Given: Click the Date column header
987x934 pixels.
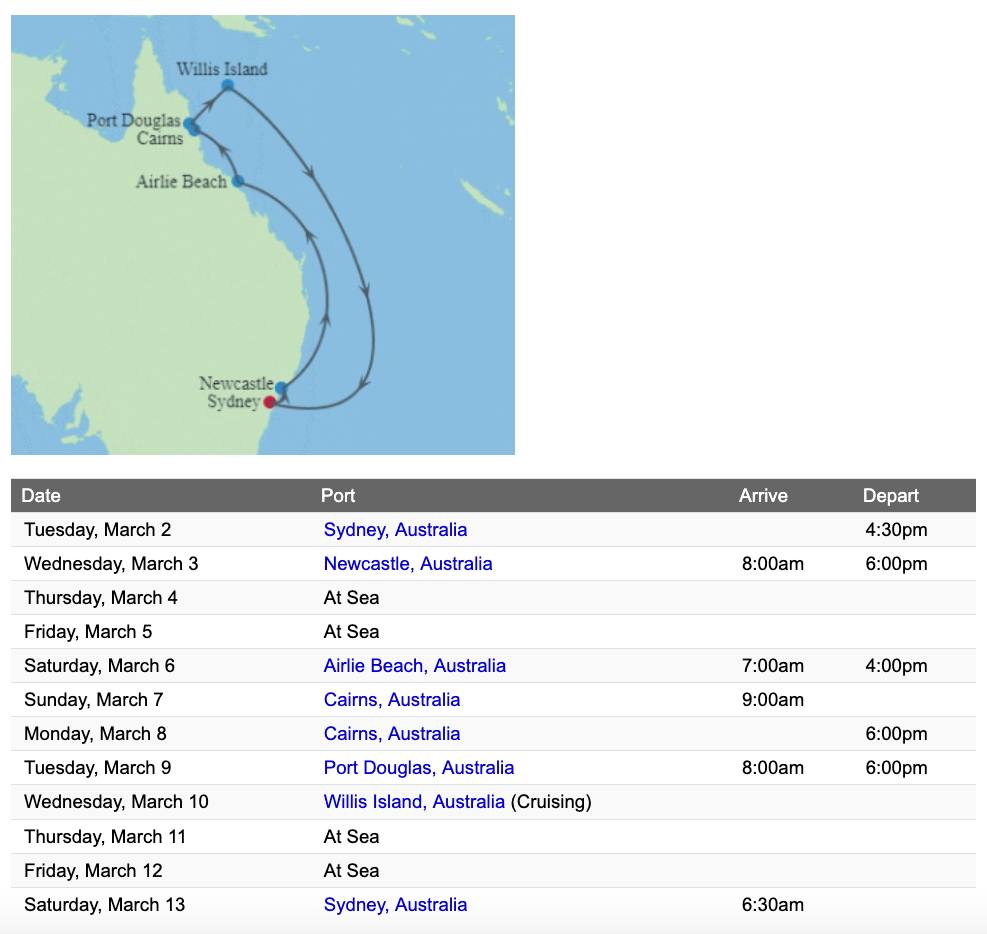Looking at the screenshot, I should click(x=41, y=496).
